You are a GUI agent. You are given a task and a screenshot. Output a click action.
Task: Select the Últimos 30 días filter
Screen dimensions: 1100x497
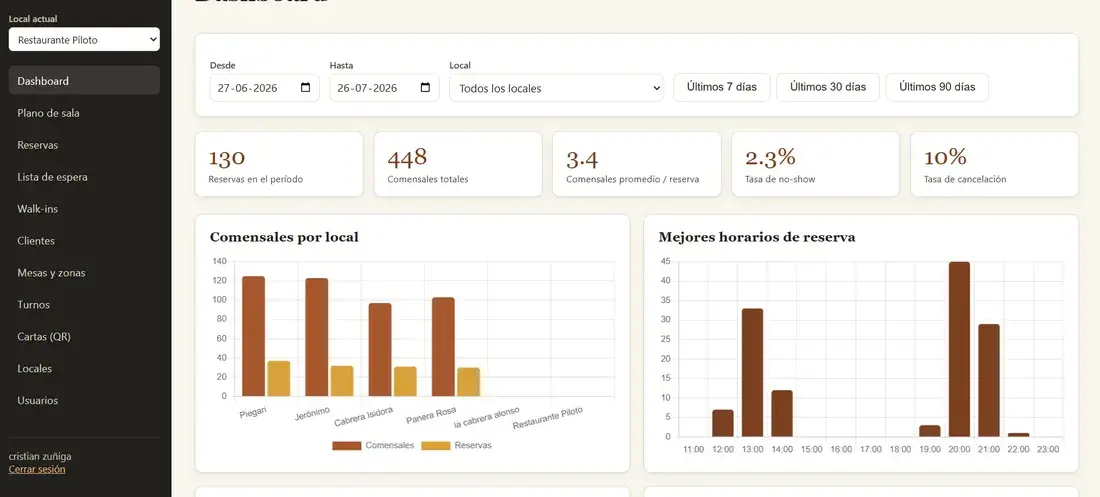(x=828, y=87)
